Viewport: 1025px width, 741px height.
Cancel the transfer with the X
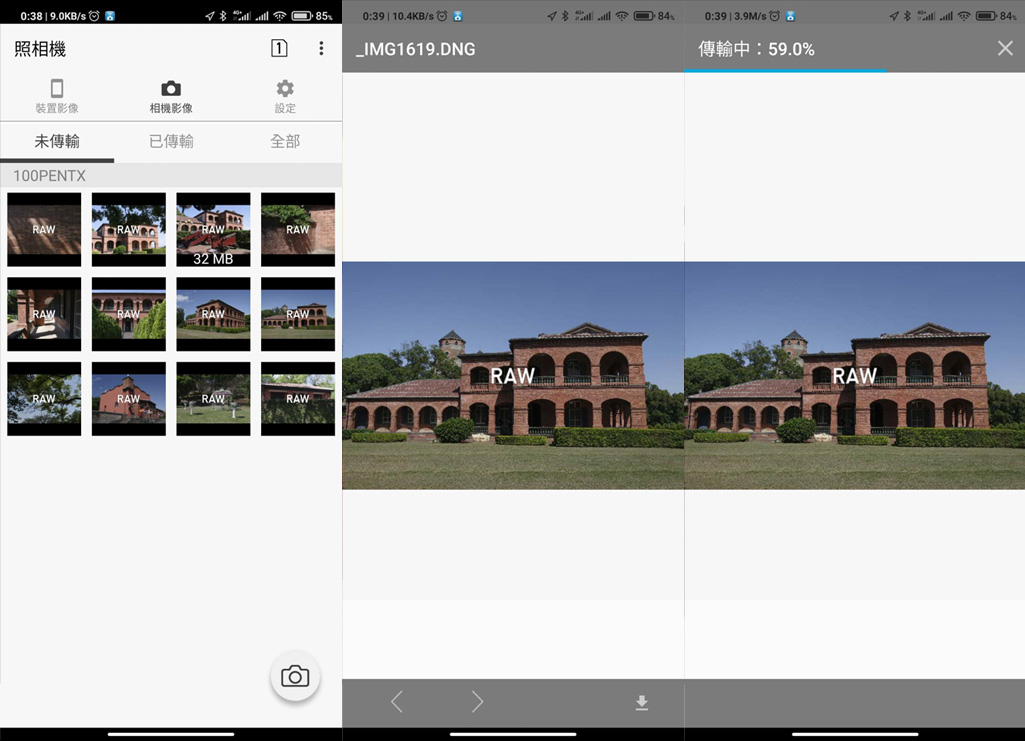(x=1005, y=49)
